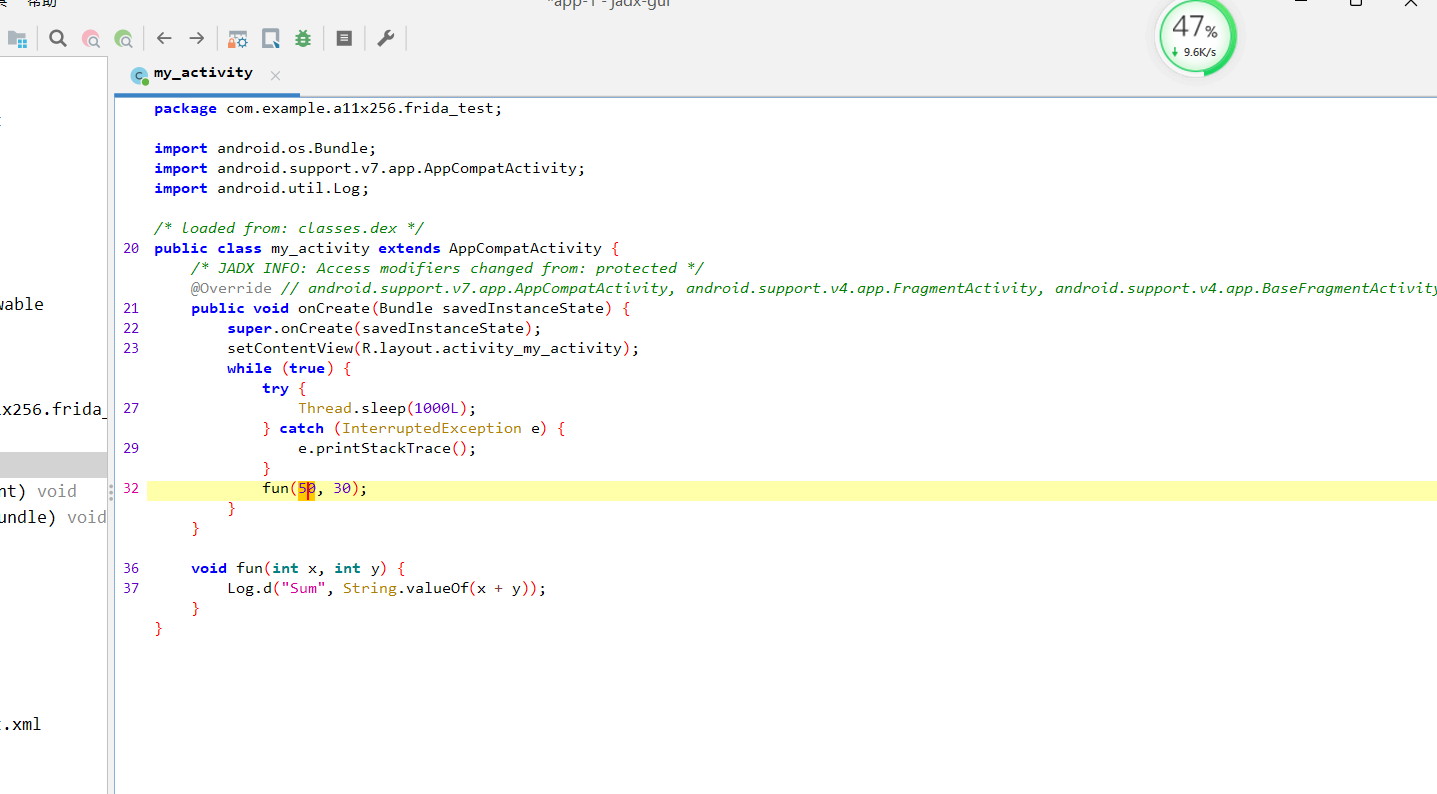Select tree item ending 'undle) void'

(x=53, y=517)
